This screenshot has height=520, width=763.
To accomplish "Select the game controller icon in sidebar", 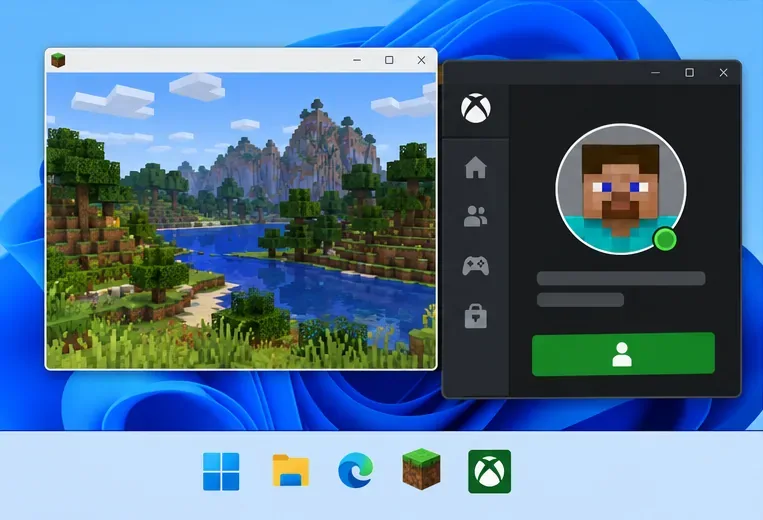I will (475, 266).
